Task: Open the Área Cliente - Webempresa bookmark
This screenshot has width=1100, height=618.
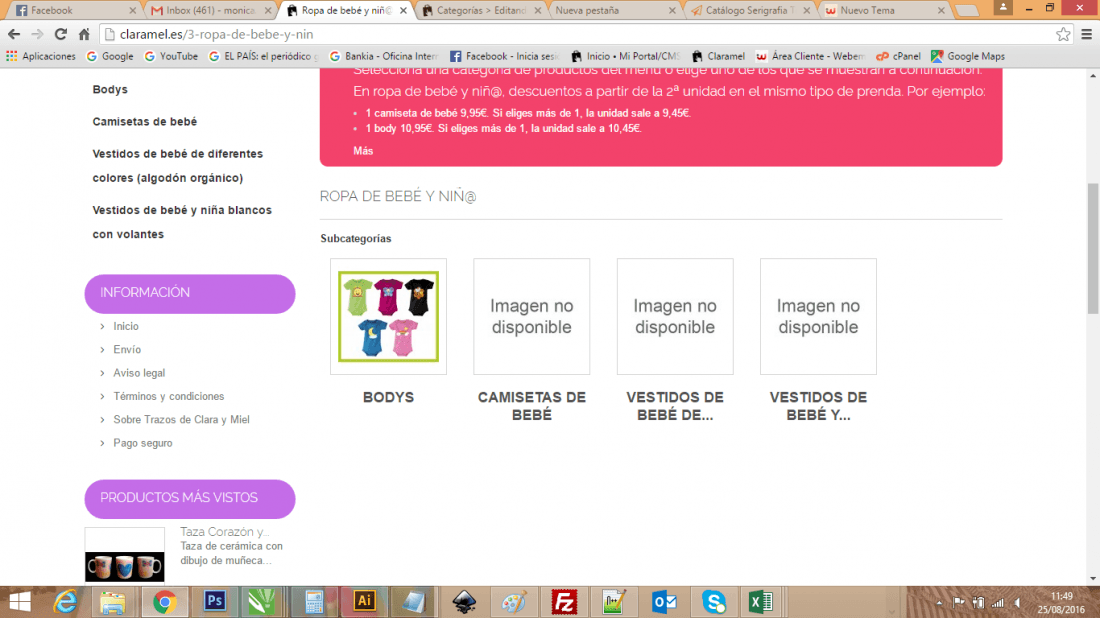Action: [x=810, y=56]
